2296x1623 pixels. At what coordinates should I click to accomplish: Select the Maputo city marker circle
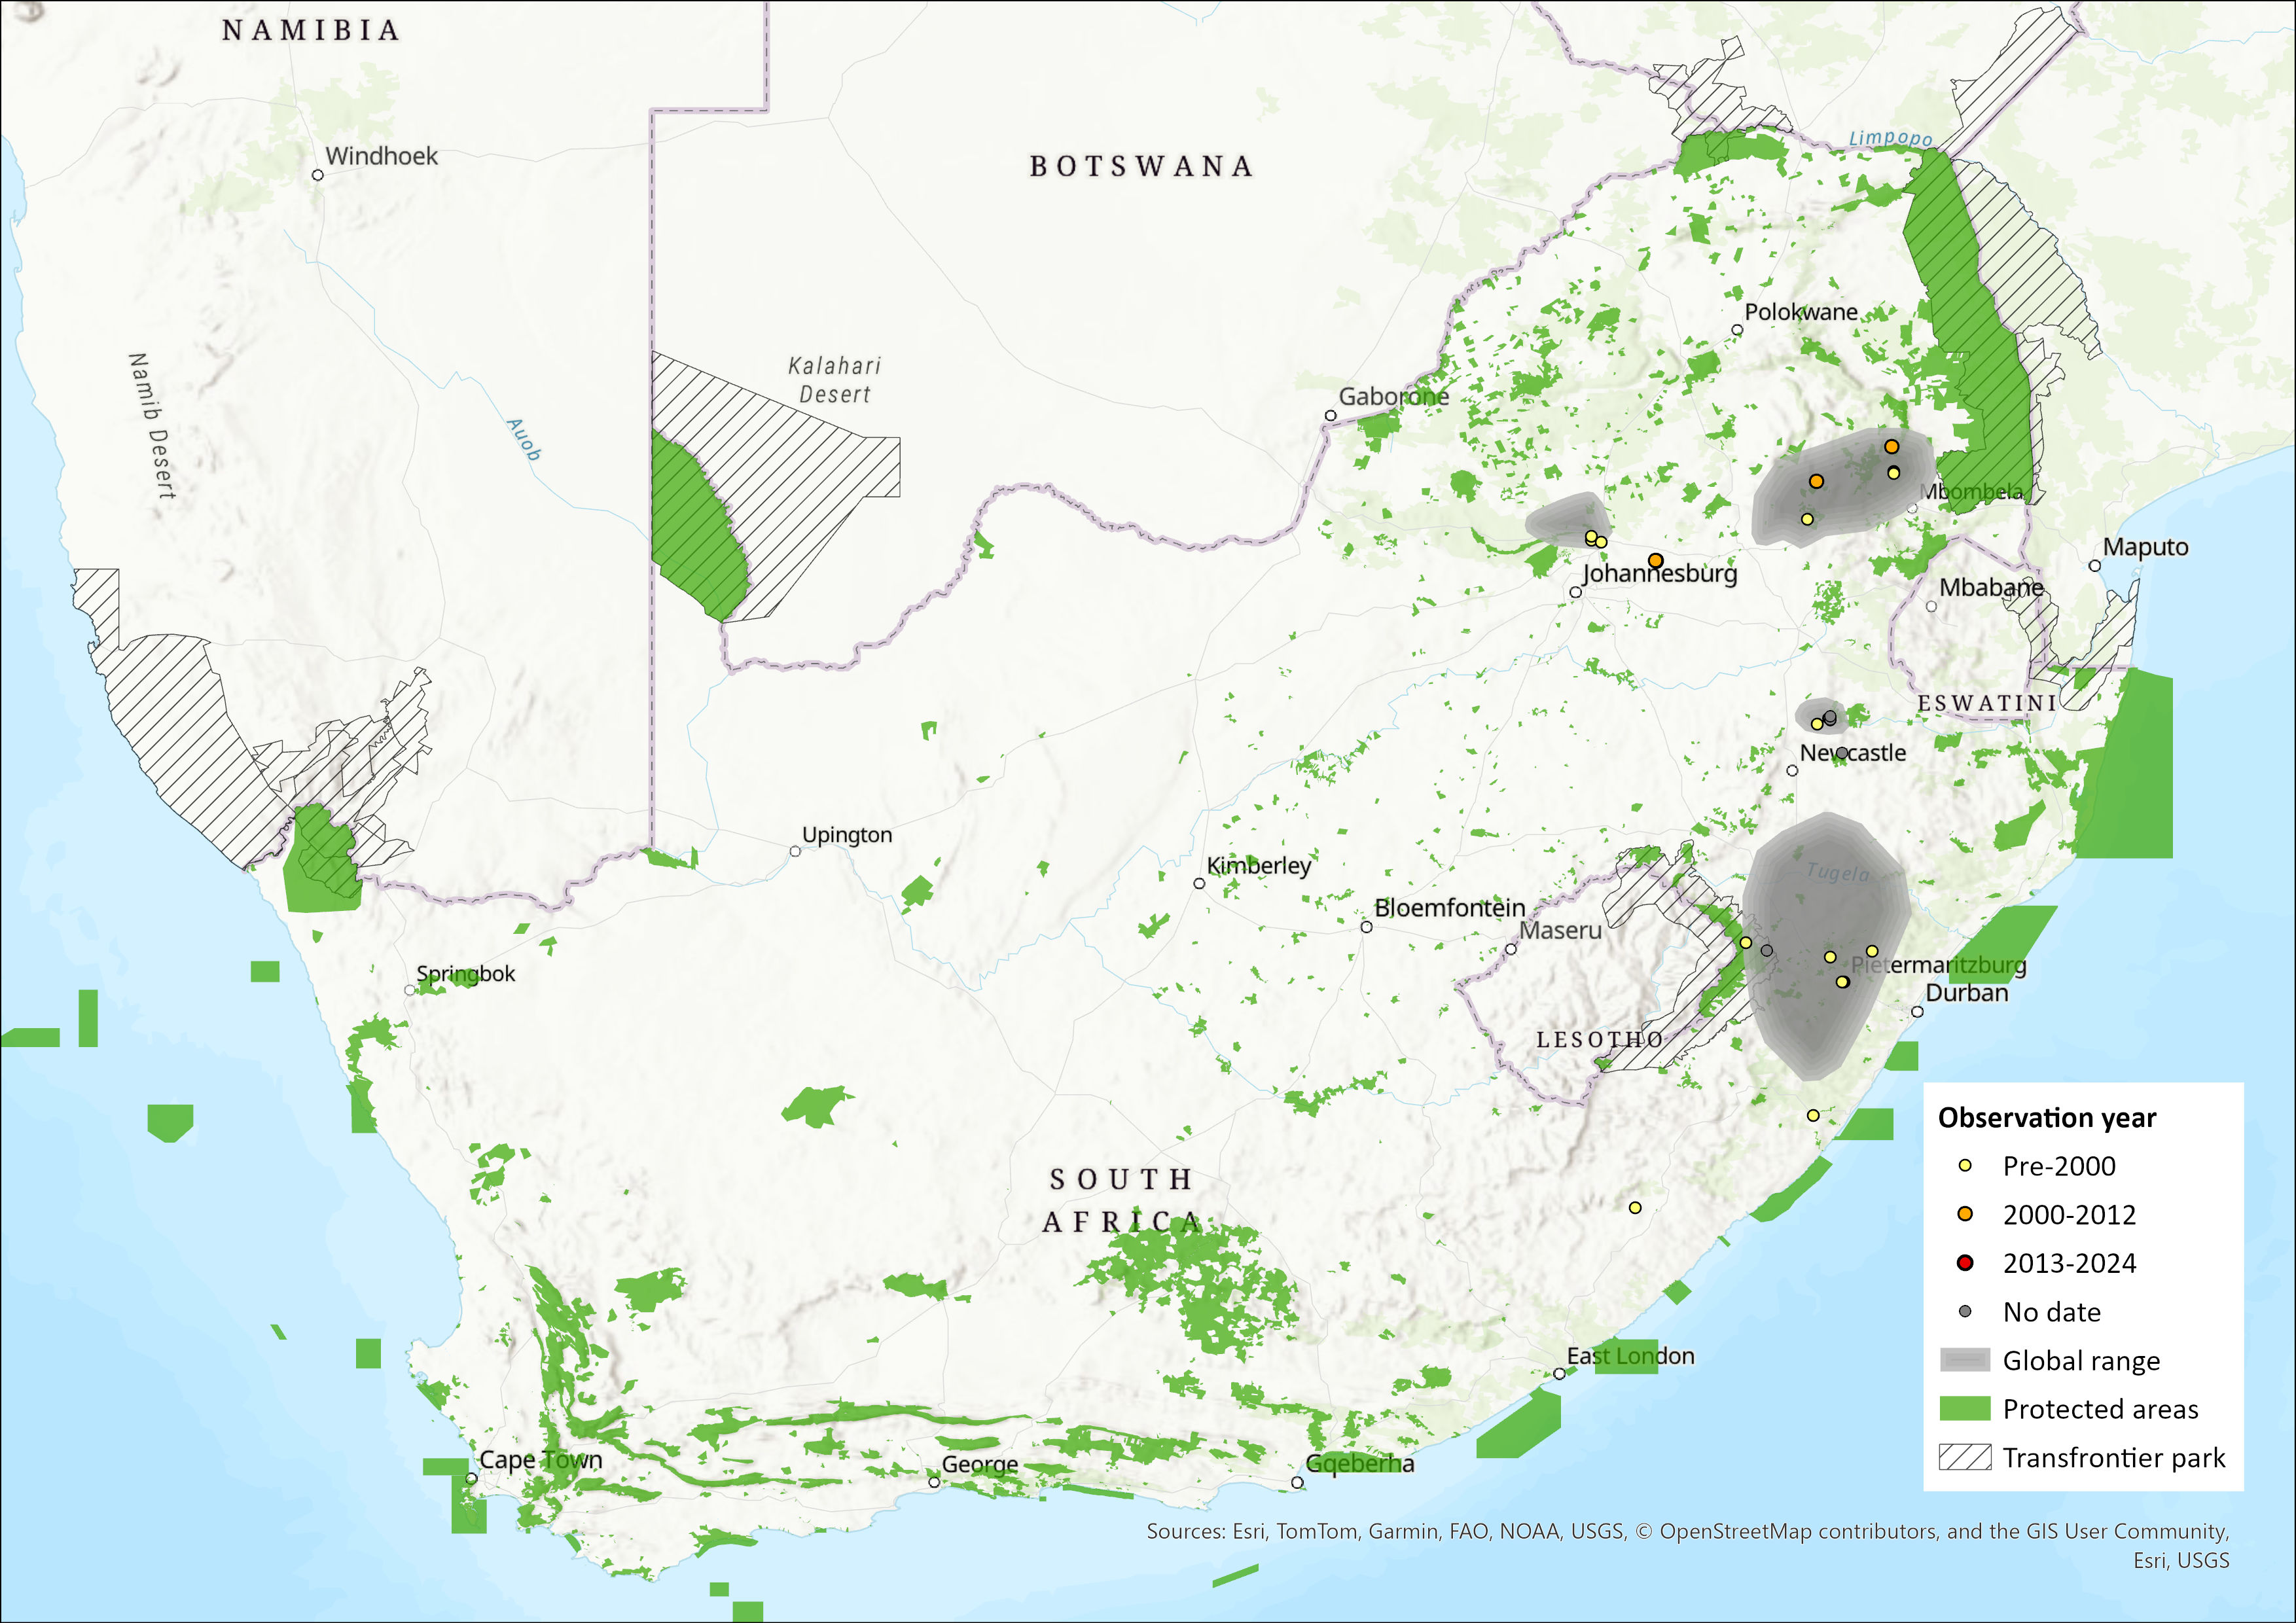(x=2095, y=566)
